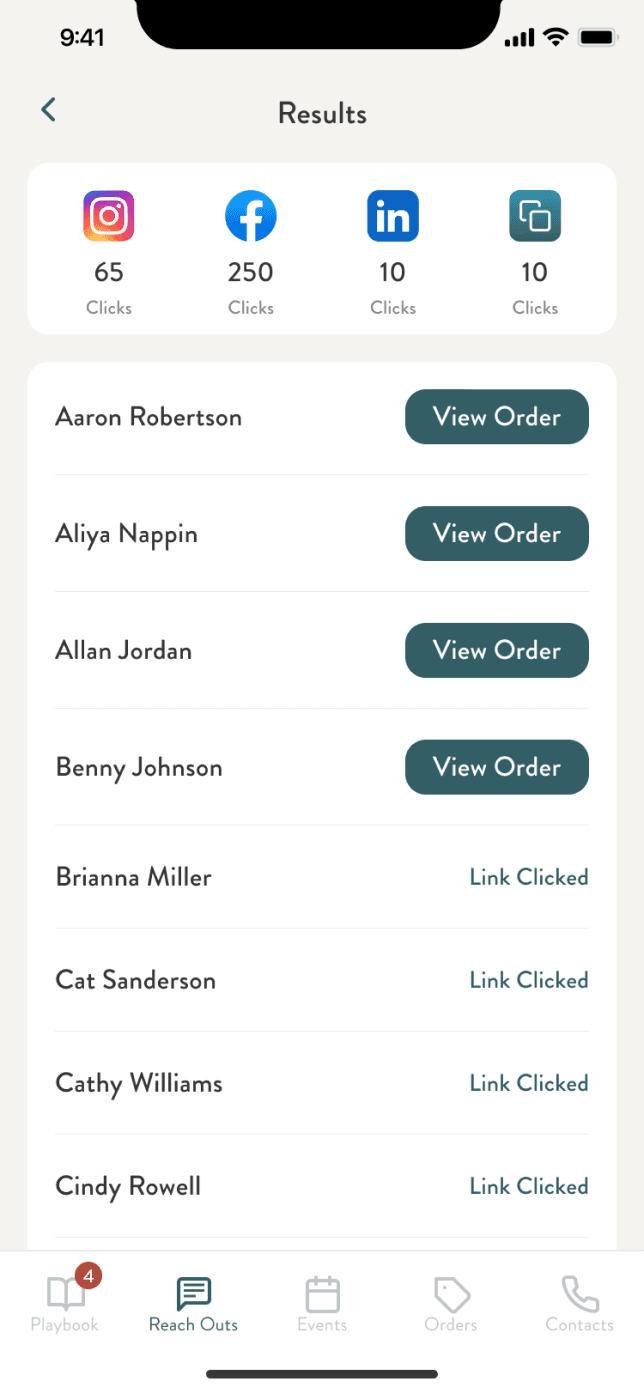Tap Link Clicked for Cindy Rowell
This screenshot has height=1390, width=644.
(x=528, y=1186)
